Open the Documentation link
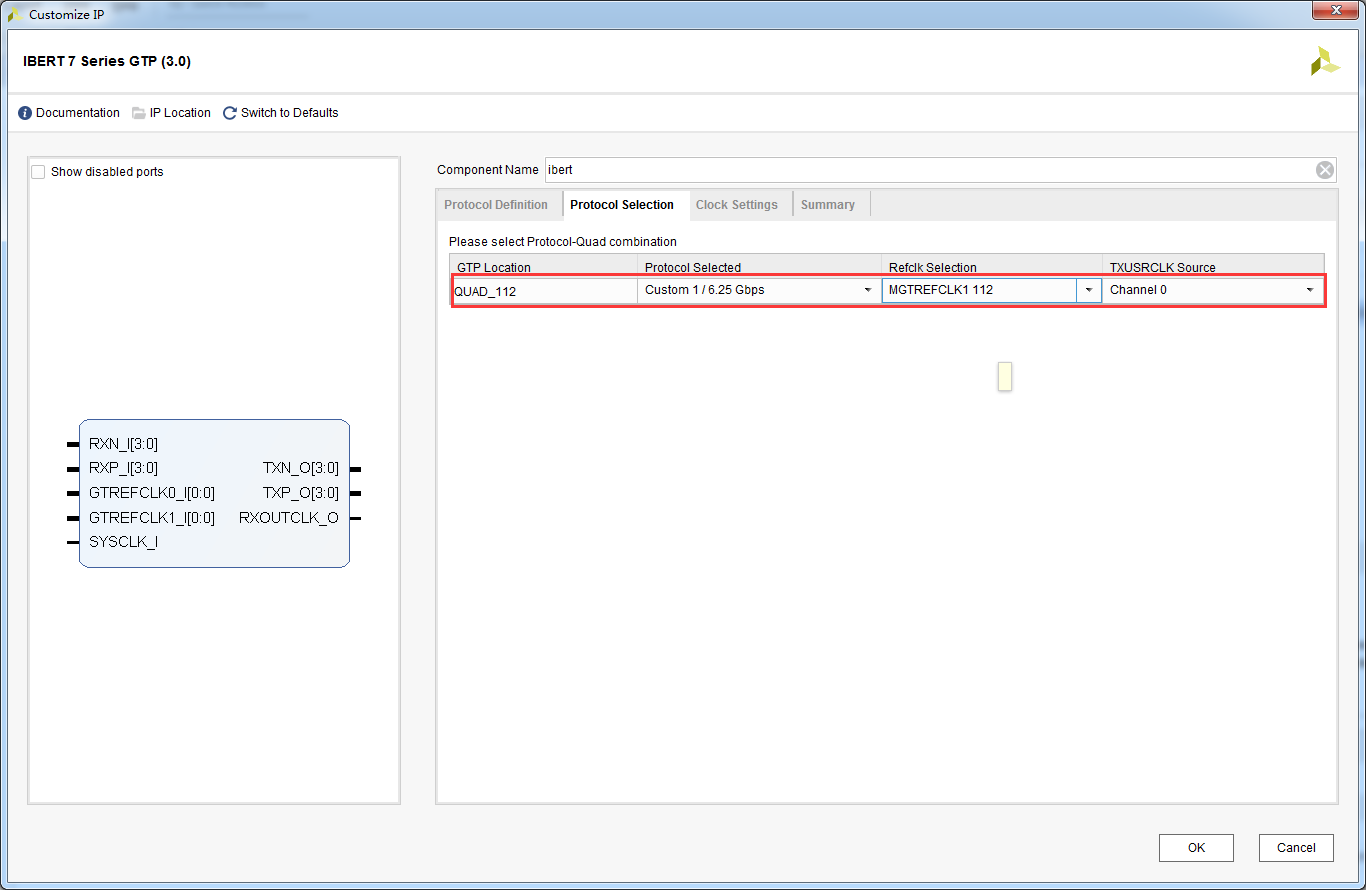 click(78, 113)
